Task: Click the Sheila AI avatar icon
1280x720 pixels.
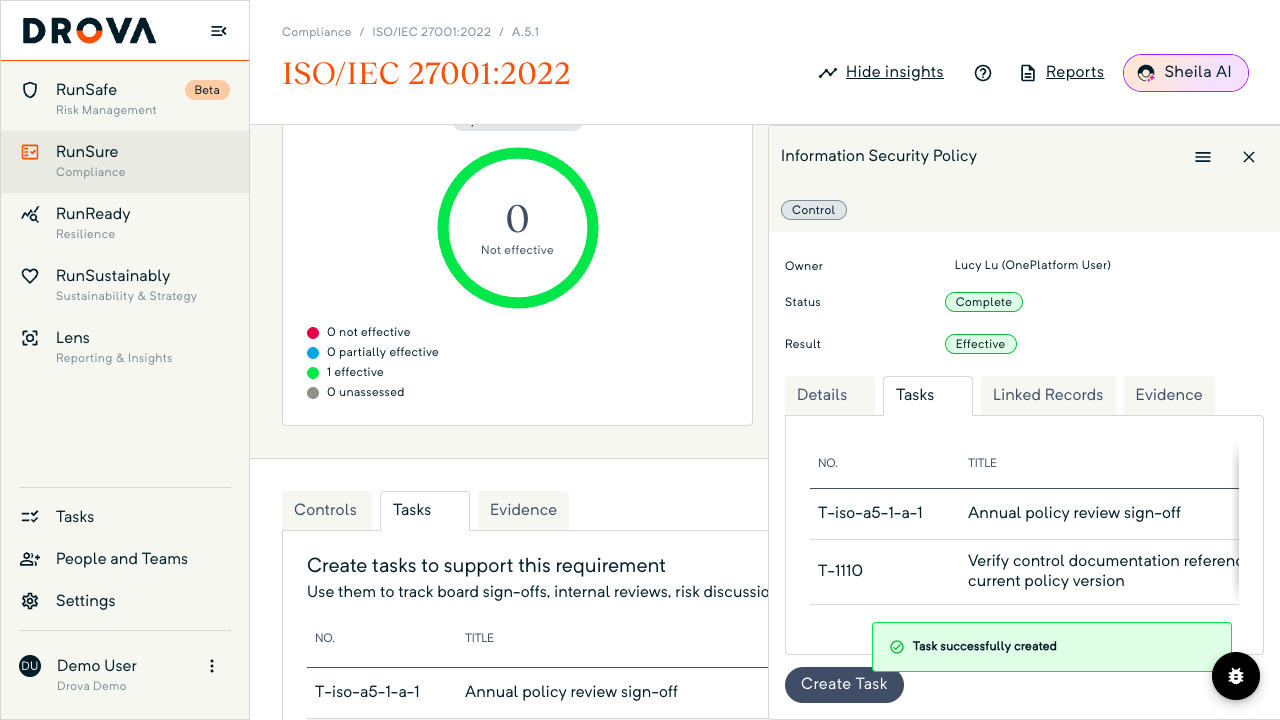Action: 1146,73
